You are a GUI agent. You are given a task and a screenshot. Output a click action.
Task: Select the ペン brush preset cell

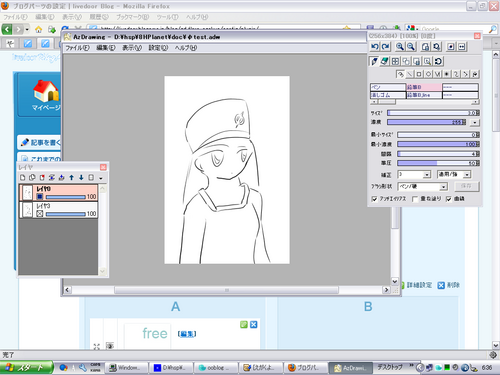387,87
